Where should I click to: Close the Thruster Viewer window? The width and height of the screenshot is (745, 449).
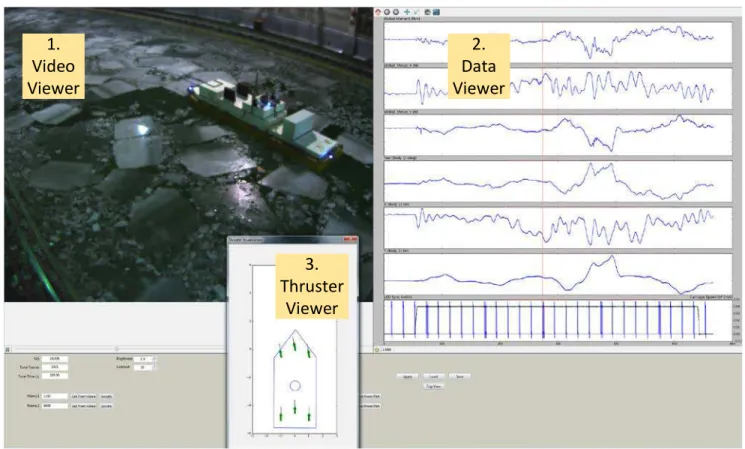click(x=353, y=239)
